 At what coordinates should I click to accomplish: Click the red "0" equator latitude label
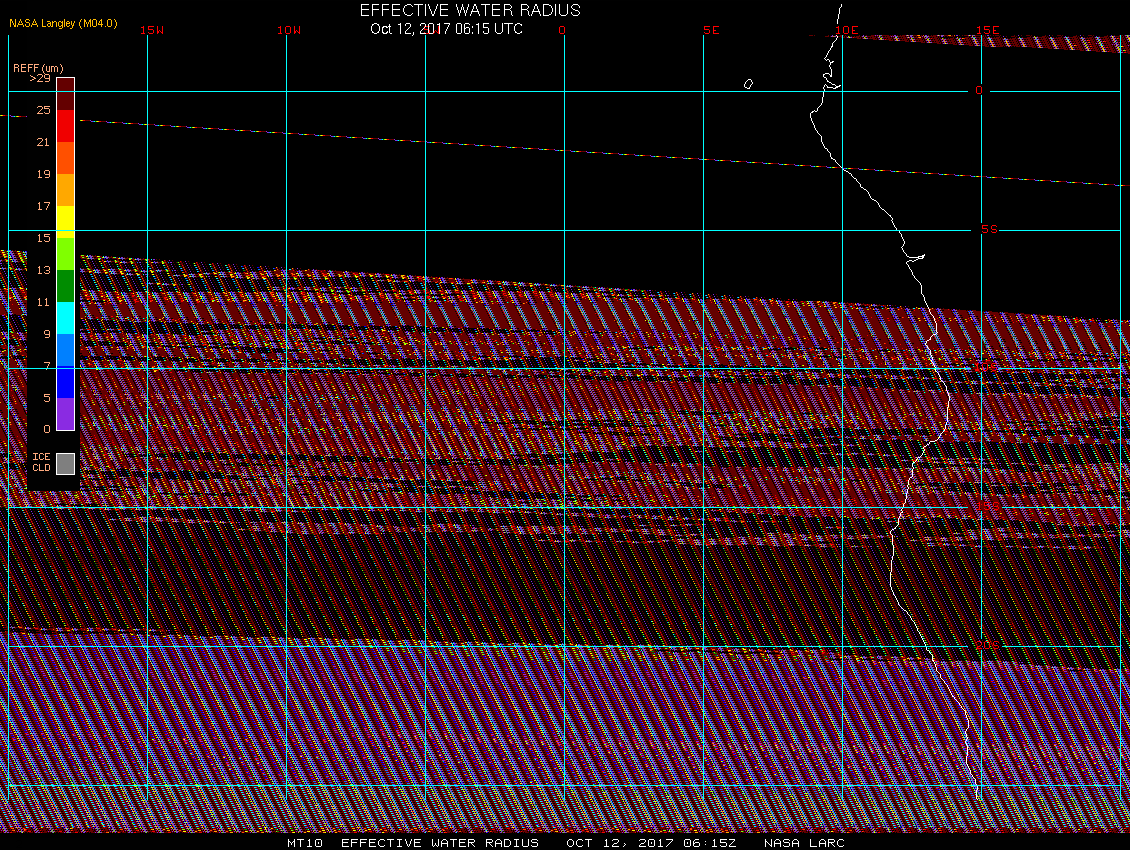(x=979, y=90)
